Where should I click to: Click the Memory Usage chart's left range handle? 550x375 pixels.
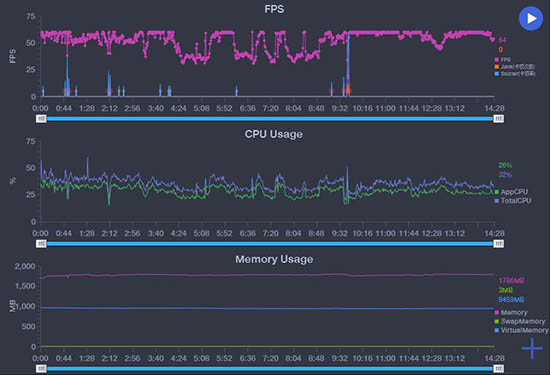coord(41,369)
